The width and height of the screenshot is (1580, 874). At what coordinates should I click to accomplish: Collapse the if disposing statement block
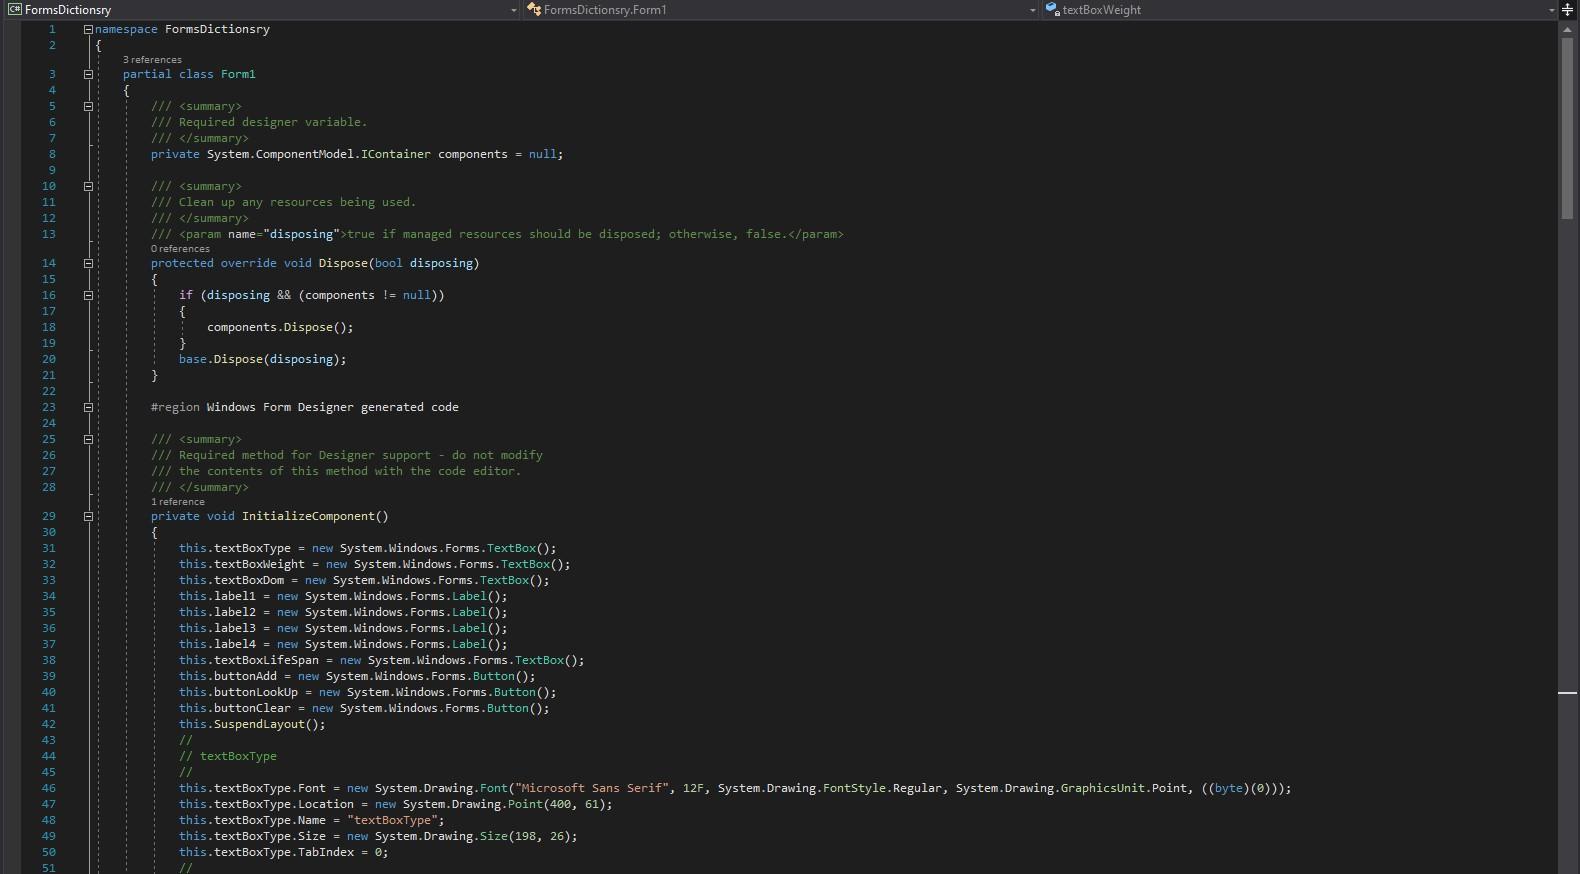(x=88, y=296)
